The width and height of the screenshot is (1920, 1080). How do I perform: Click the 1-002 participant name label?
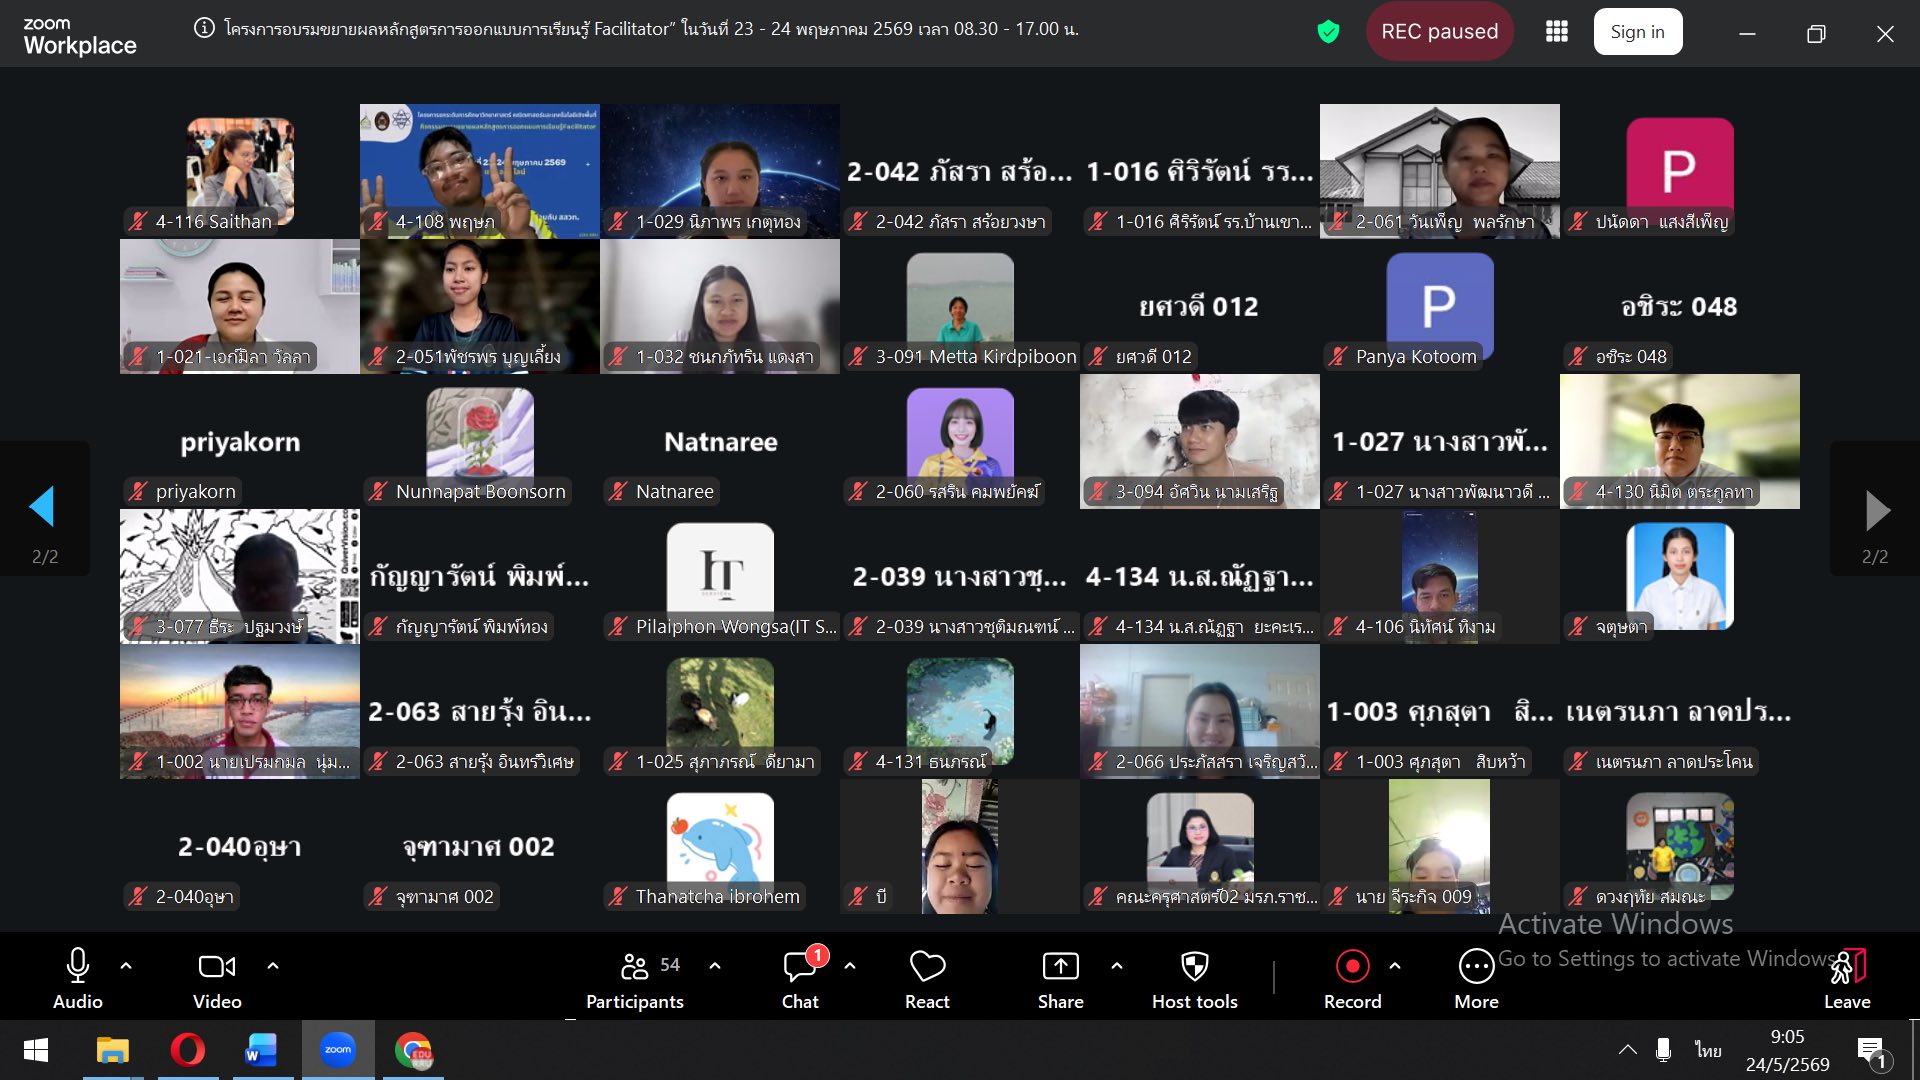253,762
